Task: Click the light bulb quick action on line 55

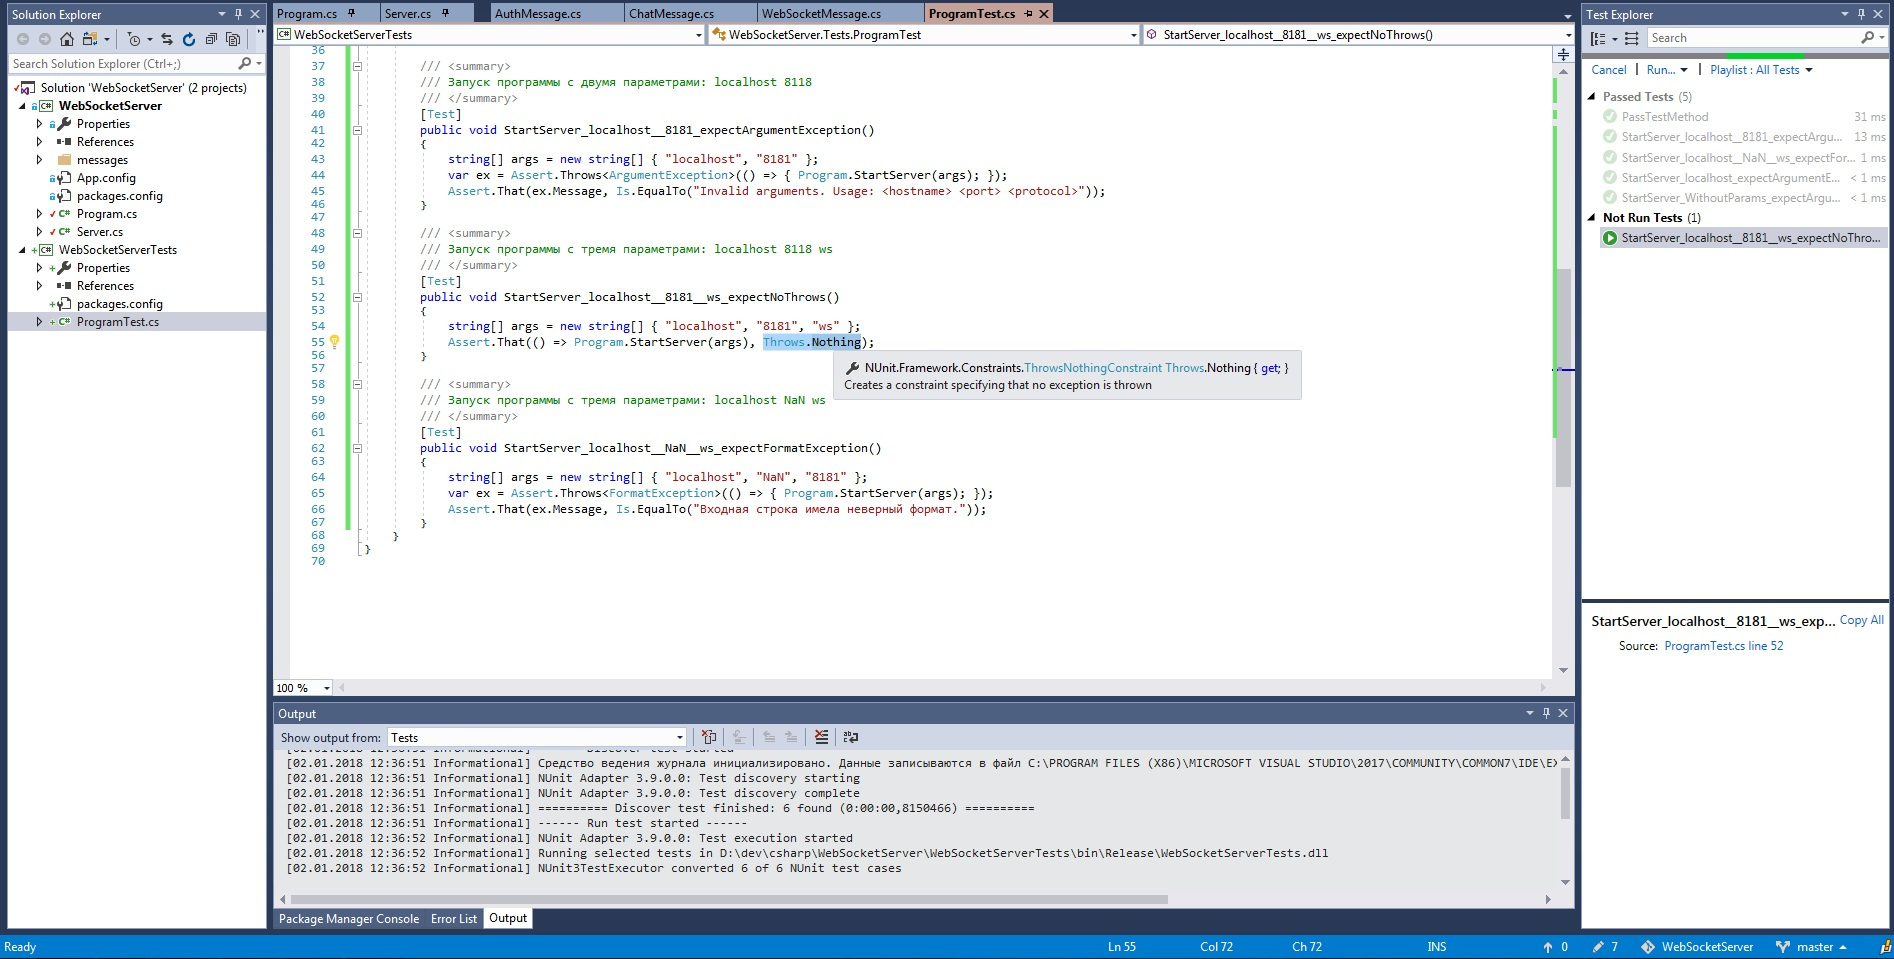Action: (x=335, y=342)
